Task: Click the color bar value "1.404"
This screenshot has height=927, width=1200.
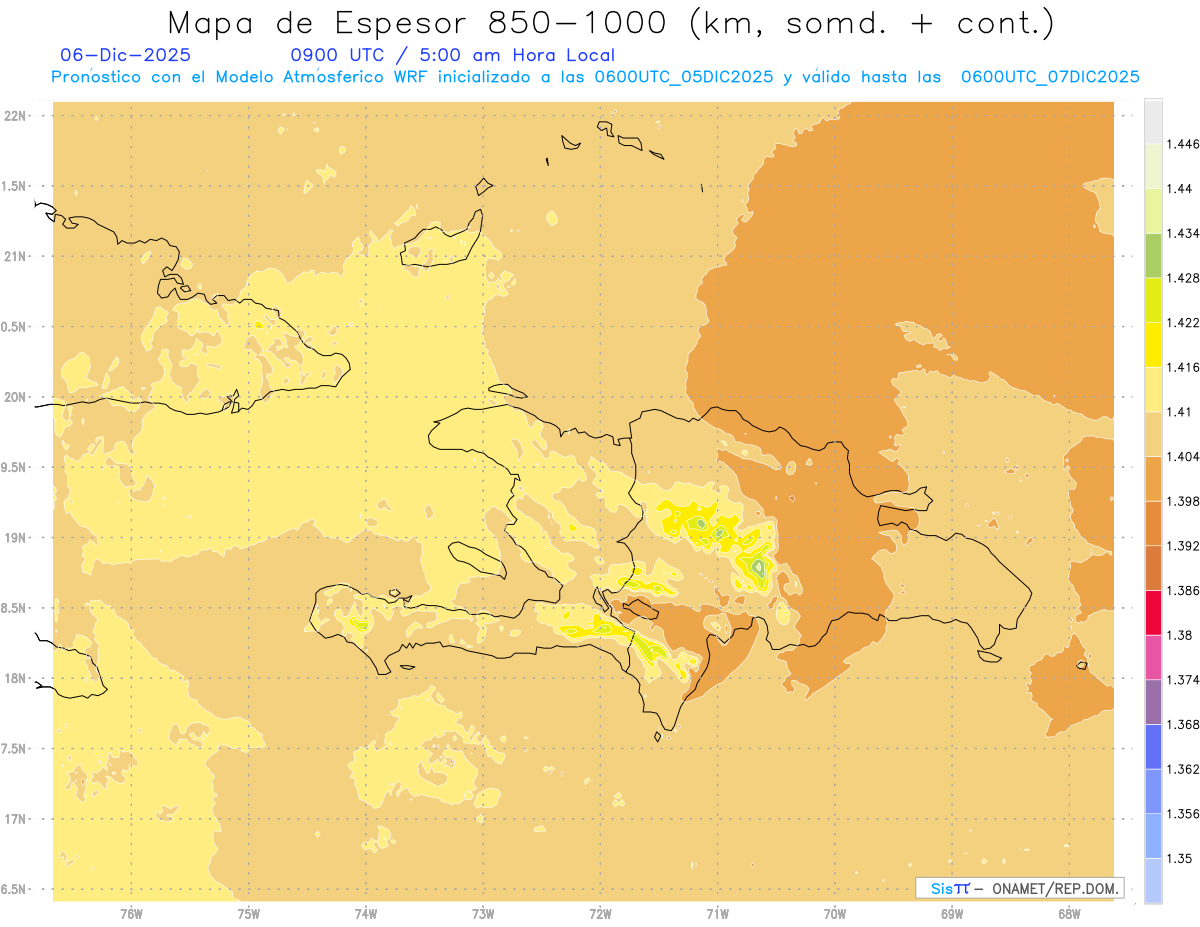Action: pos(1183,456)
